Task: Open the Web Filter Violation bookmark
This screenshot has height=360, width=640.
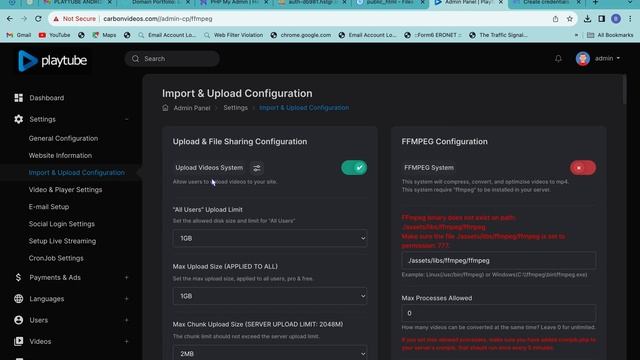Action: coord(233,35)
